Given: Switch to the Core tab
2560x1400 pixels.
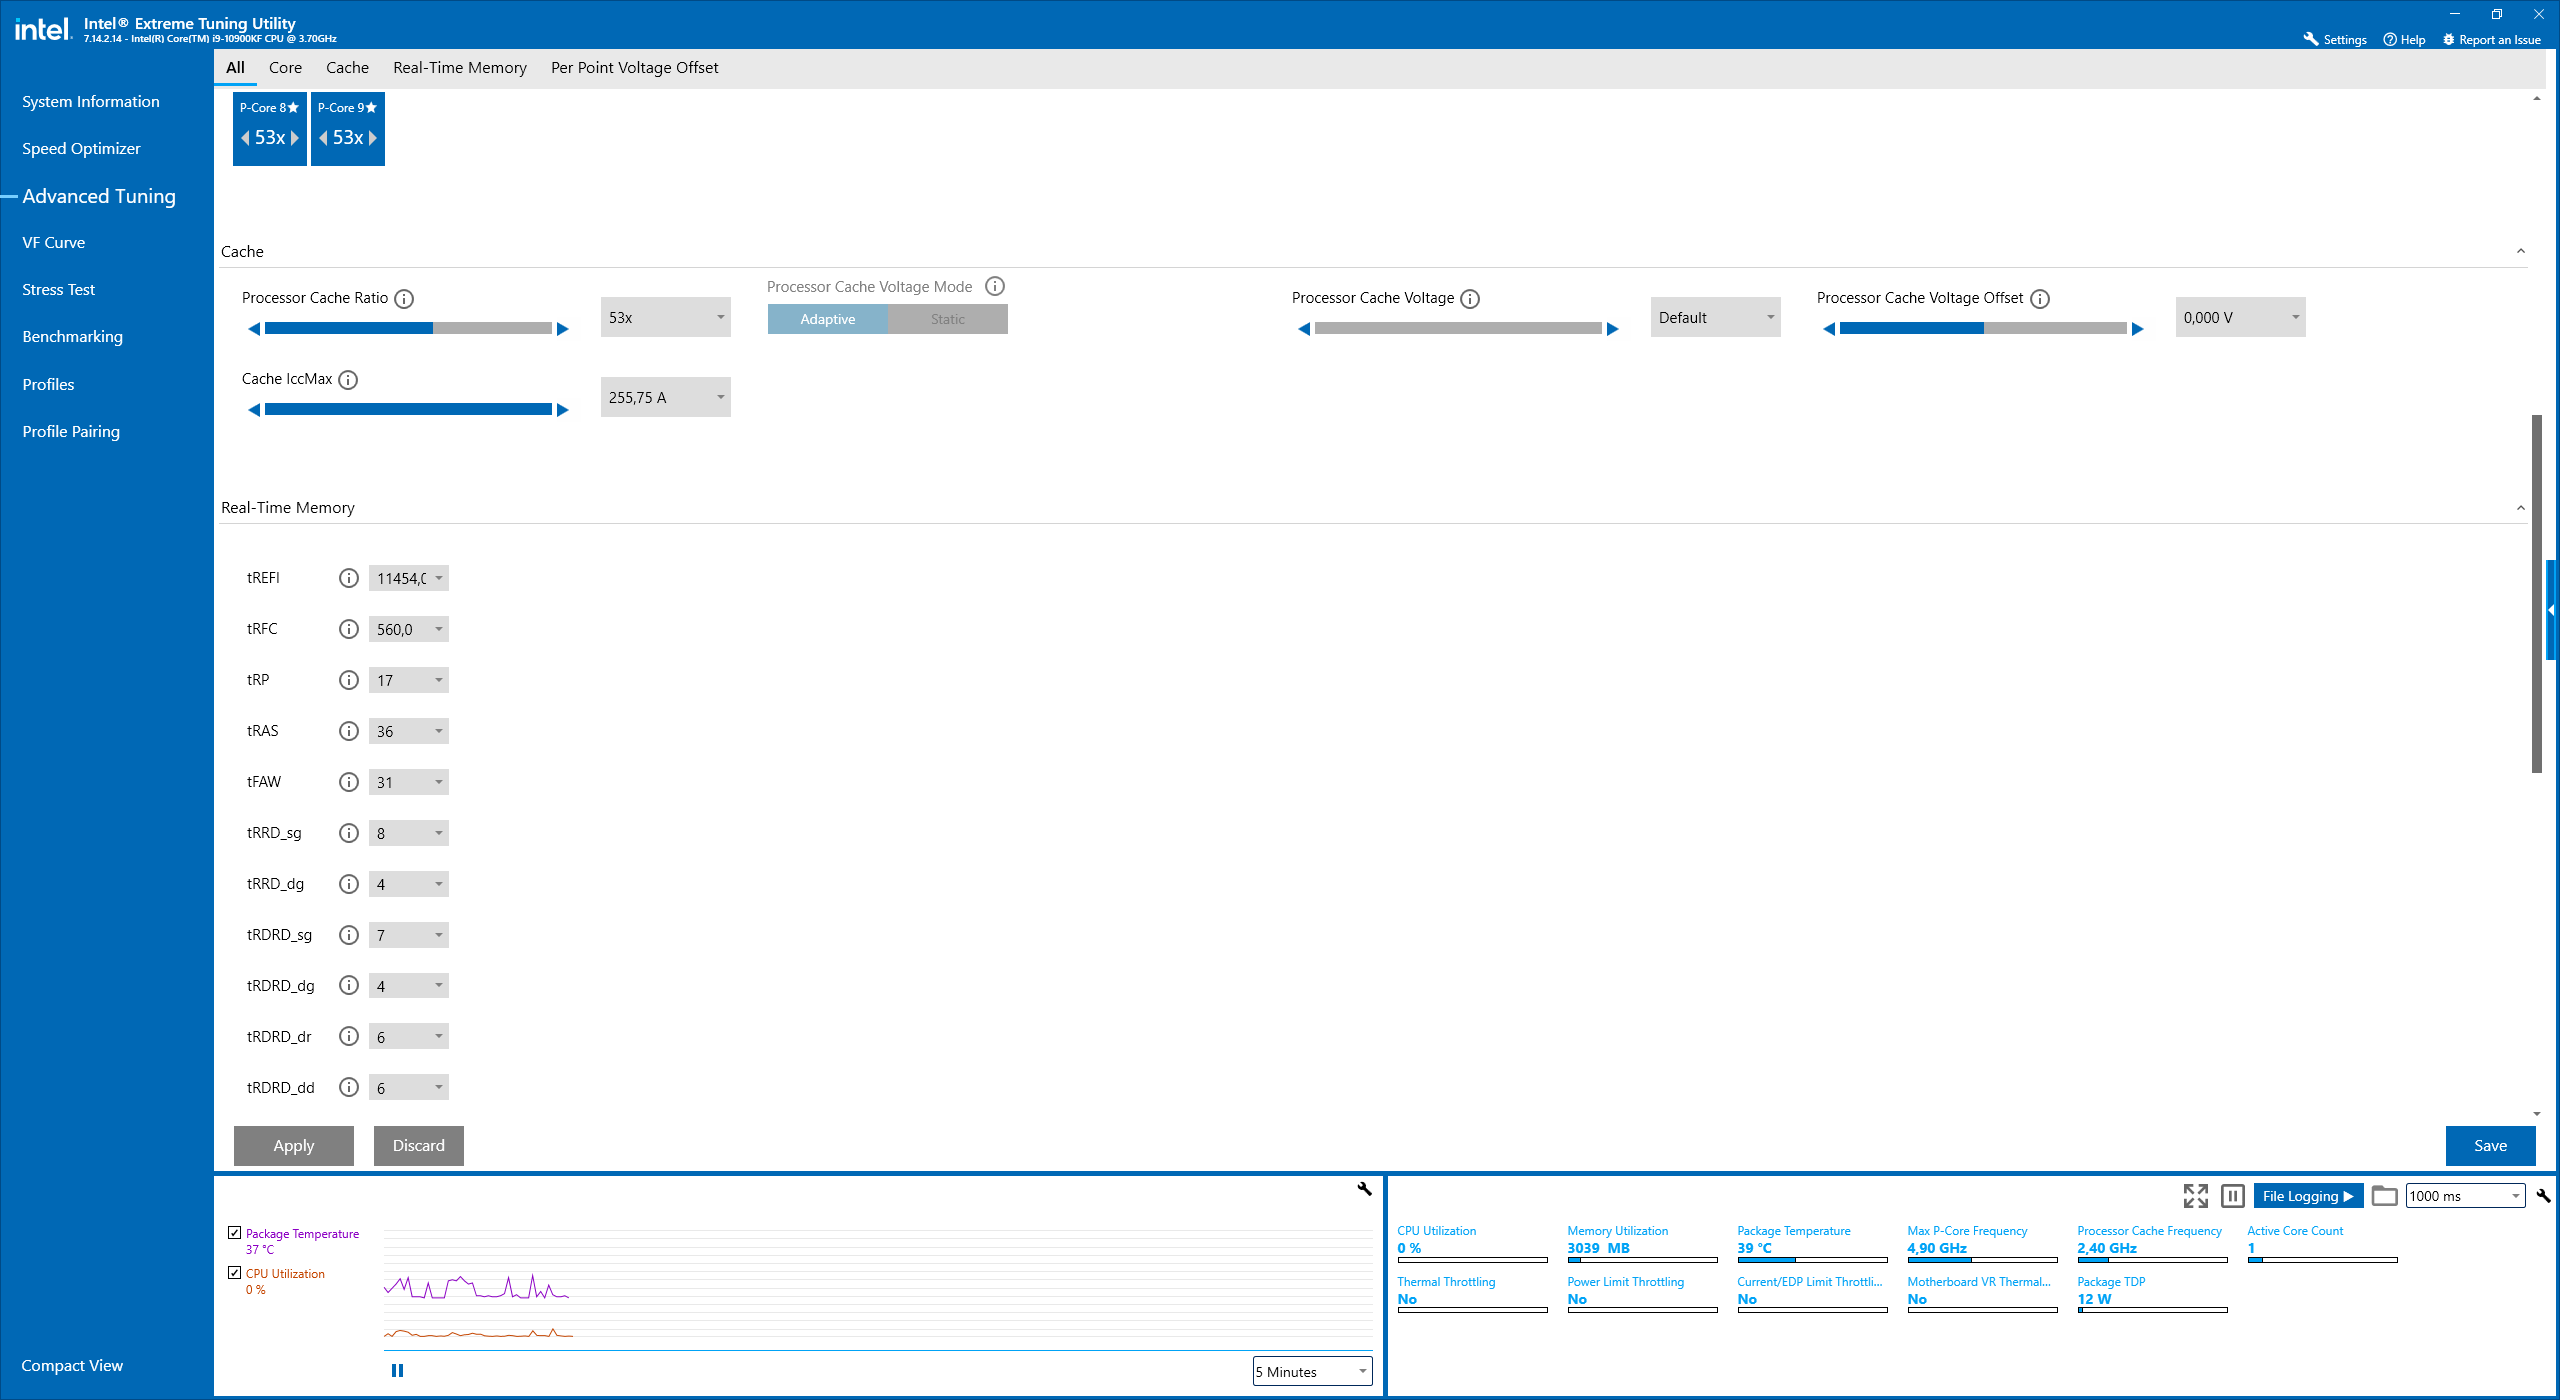Looking at the screenshot, I should click(285, 67).
